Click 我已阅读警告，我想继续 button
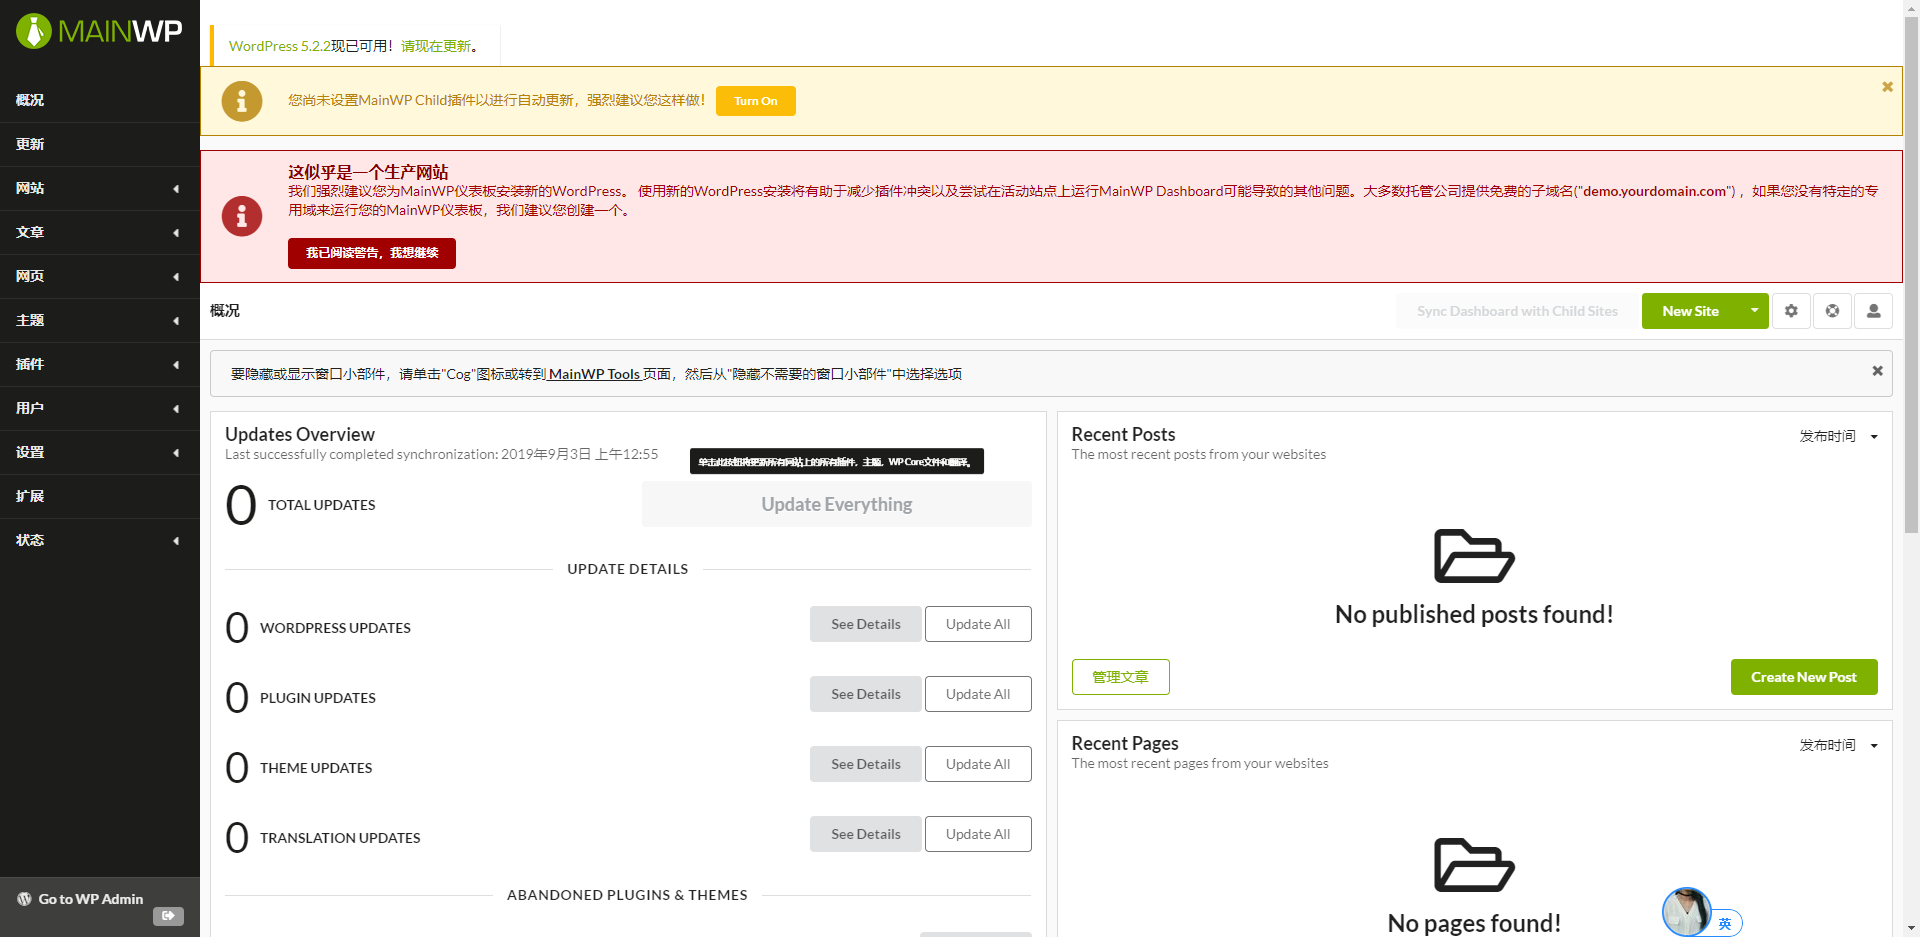 (x=372, y=253)
